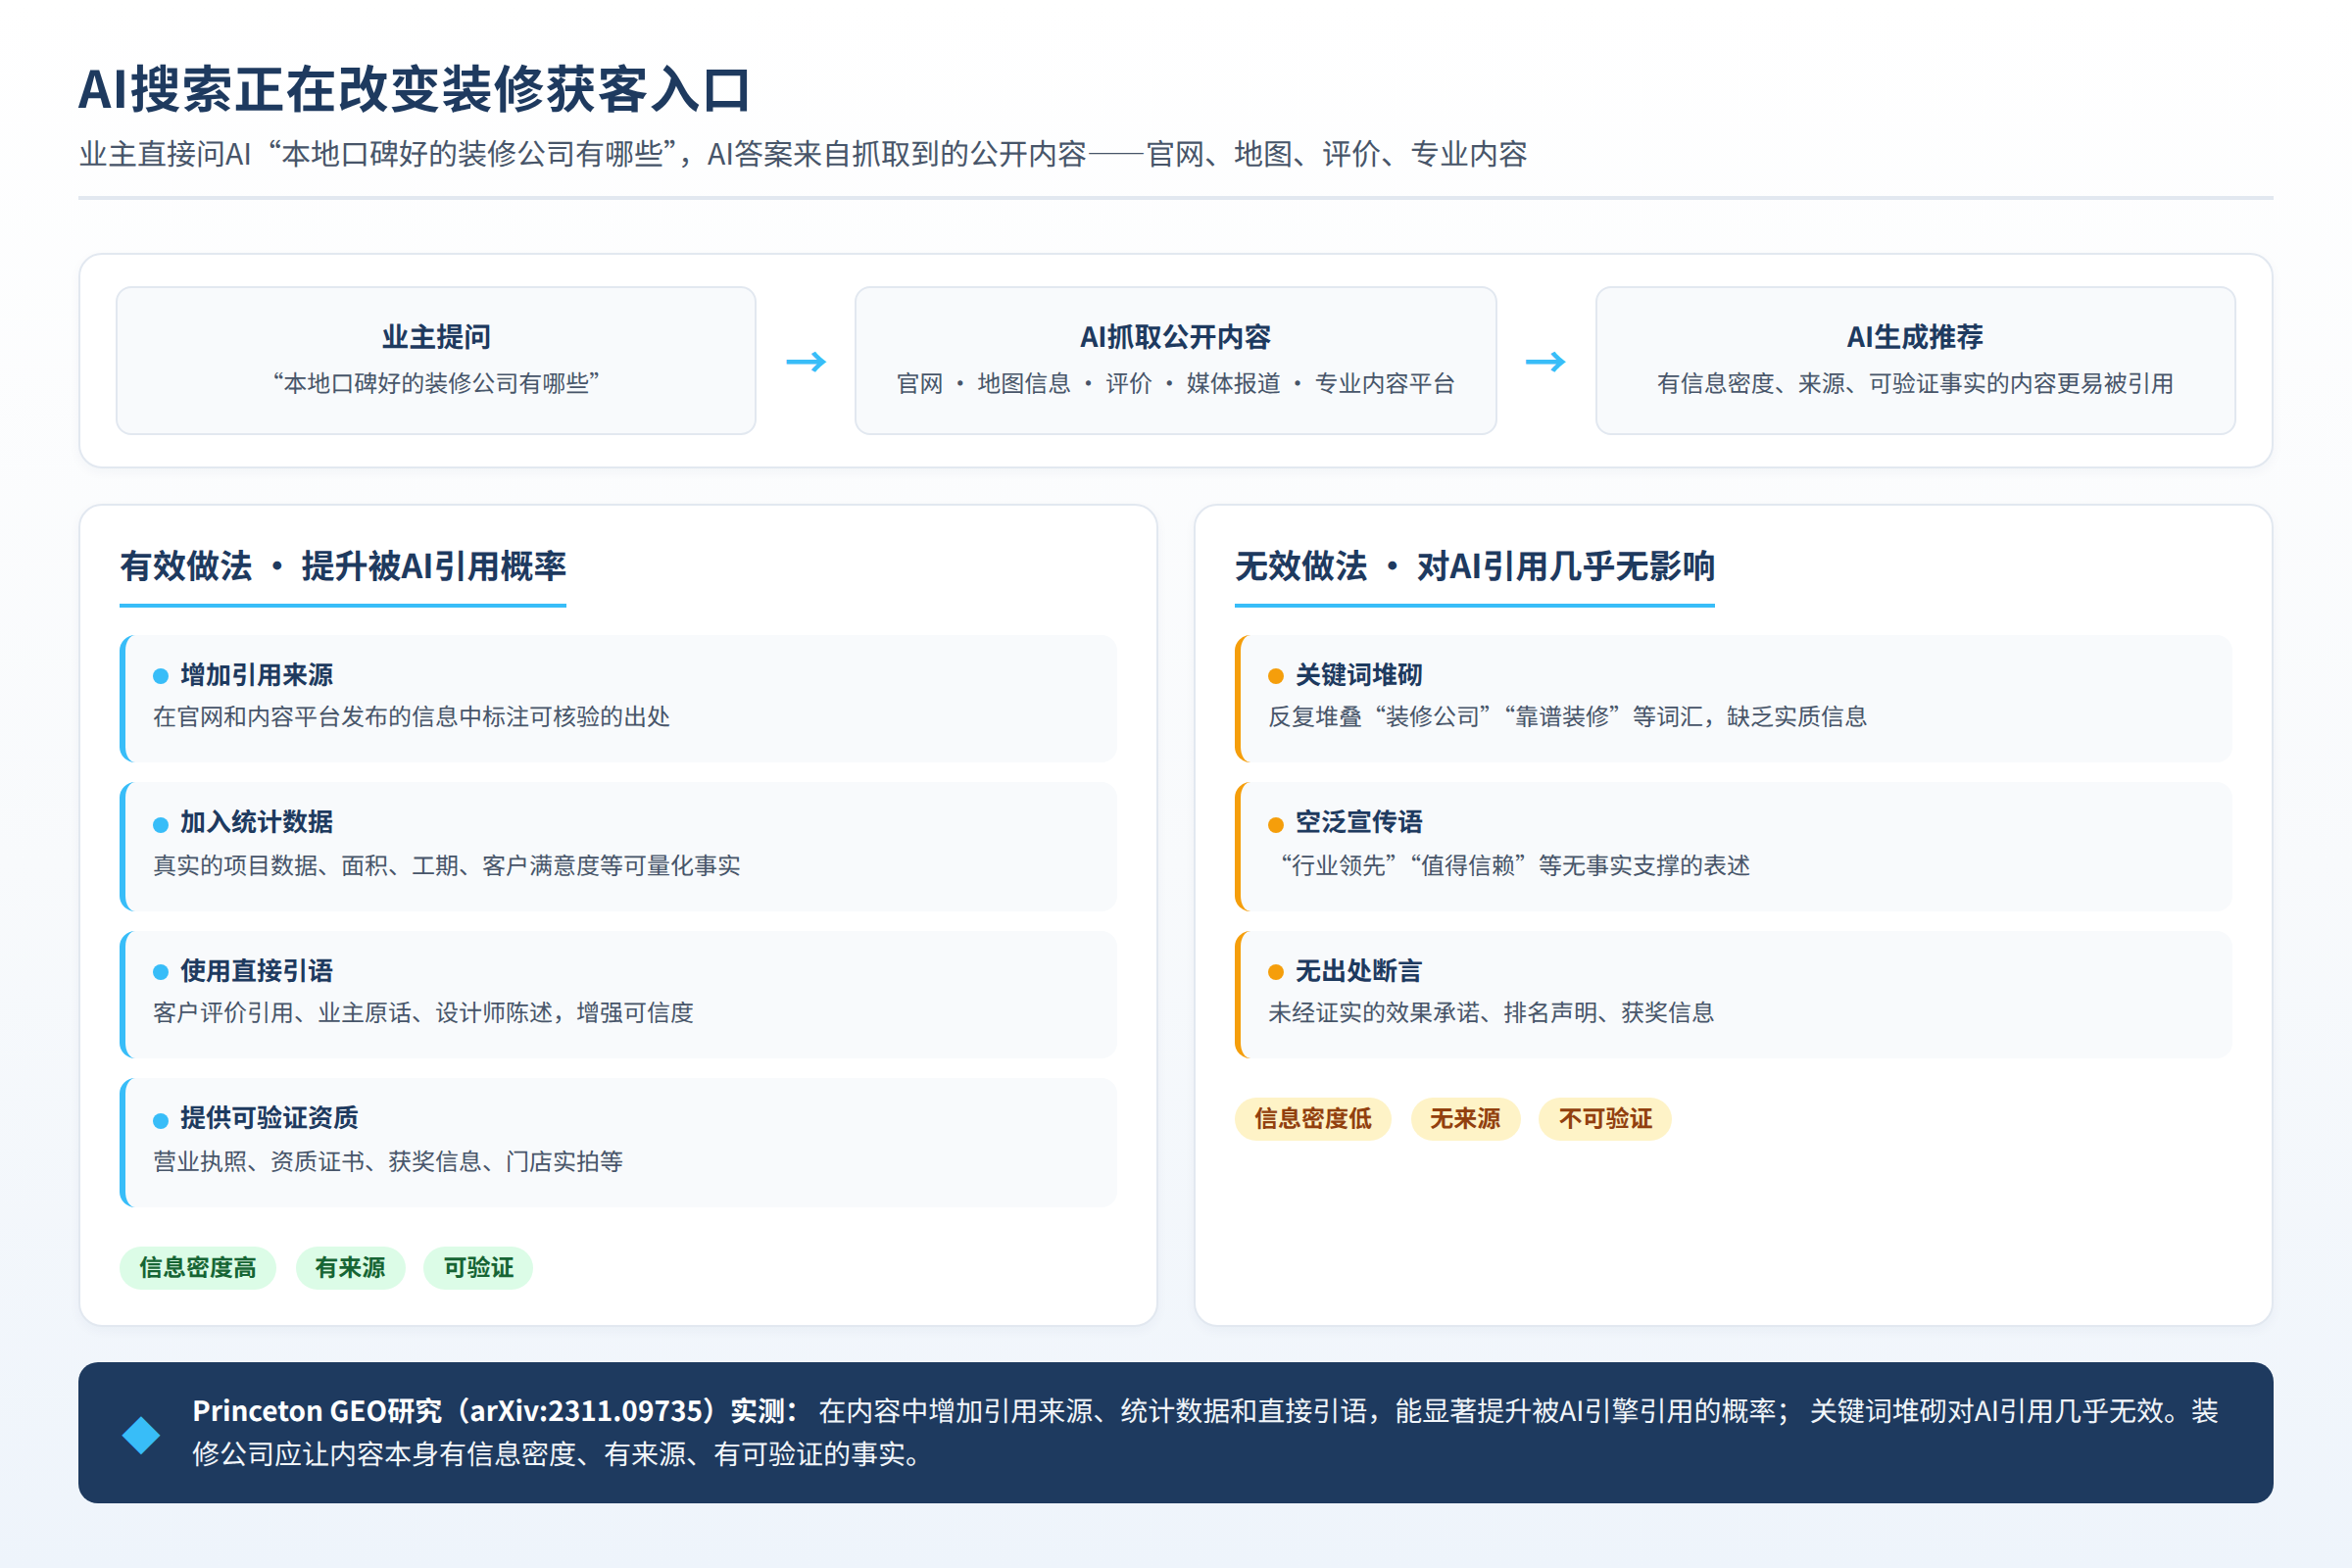The width and height of the screenshot is (2352, 1568).
Task: Select the AI生成推荐 flow card
Action: tap(1915, 361)
